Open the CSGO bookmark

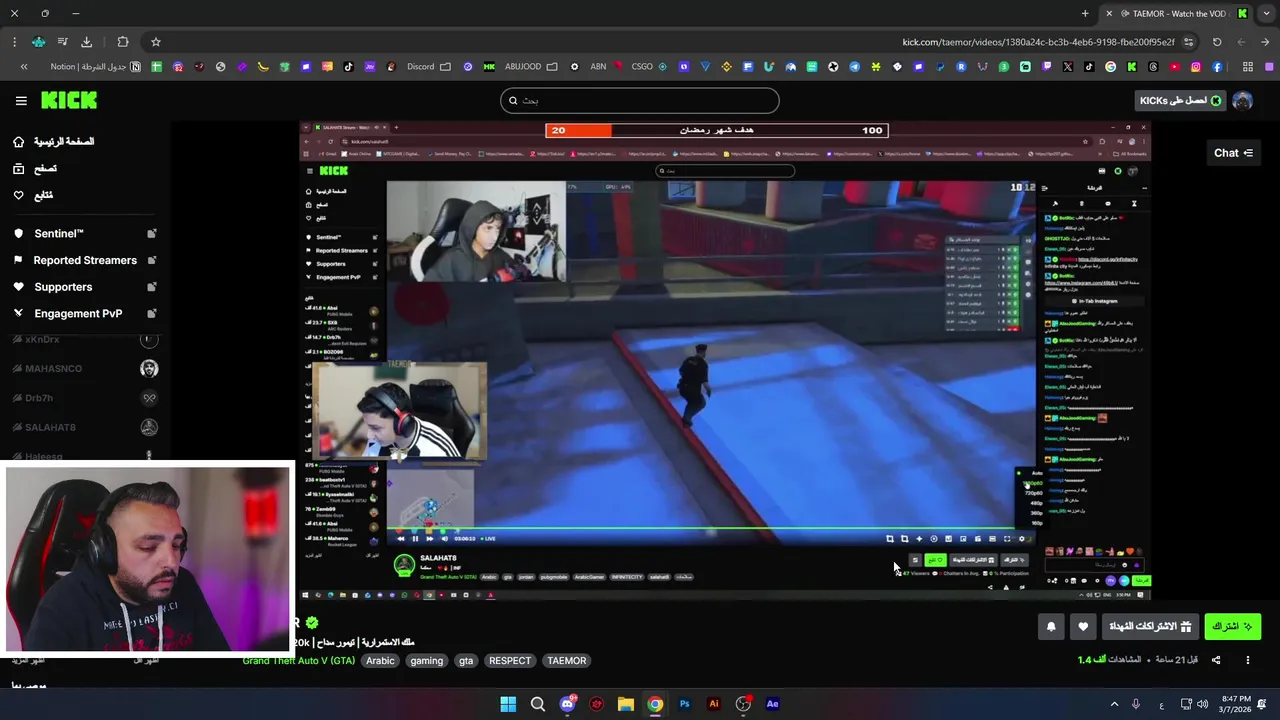(649, 67)
